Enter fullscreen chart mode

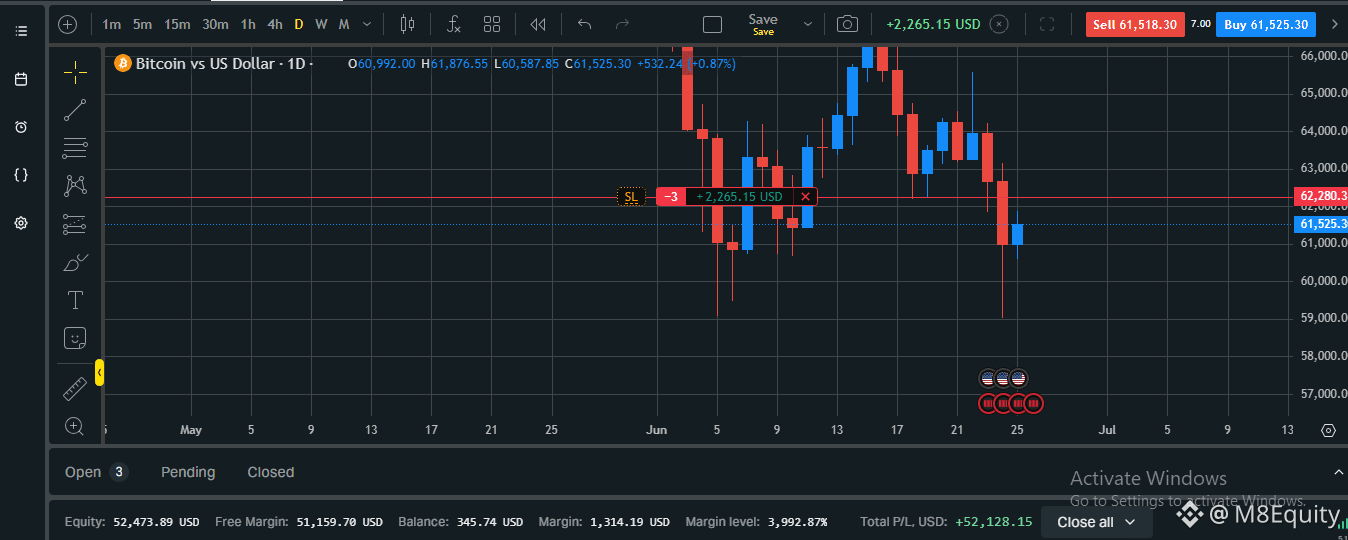1048,24
